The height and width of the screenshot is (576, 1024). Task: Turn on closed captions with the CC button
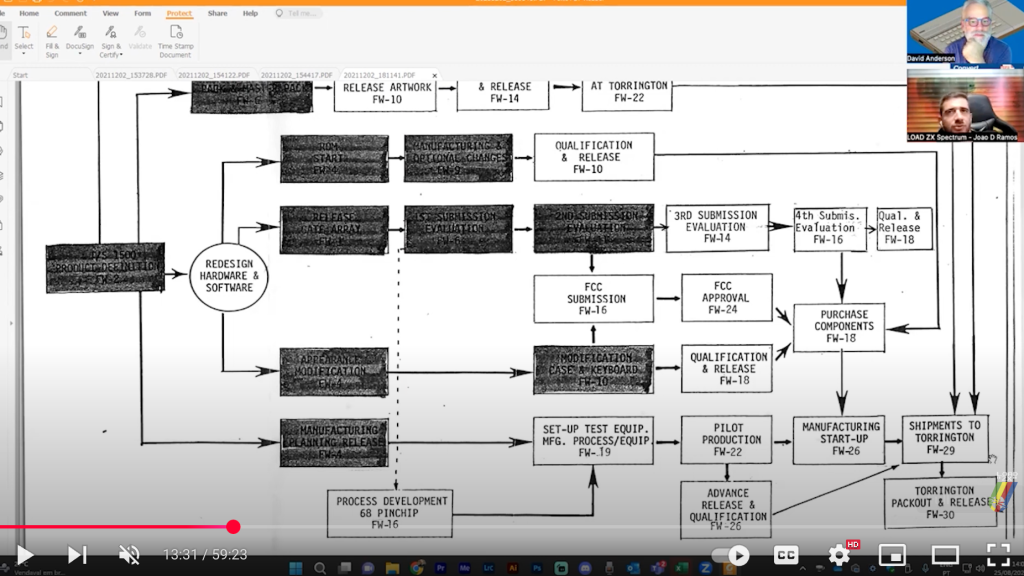[786, 555]
